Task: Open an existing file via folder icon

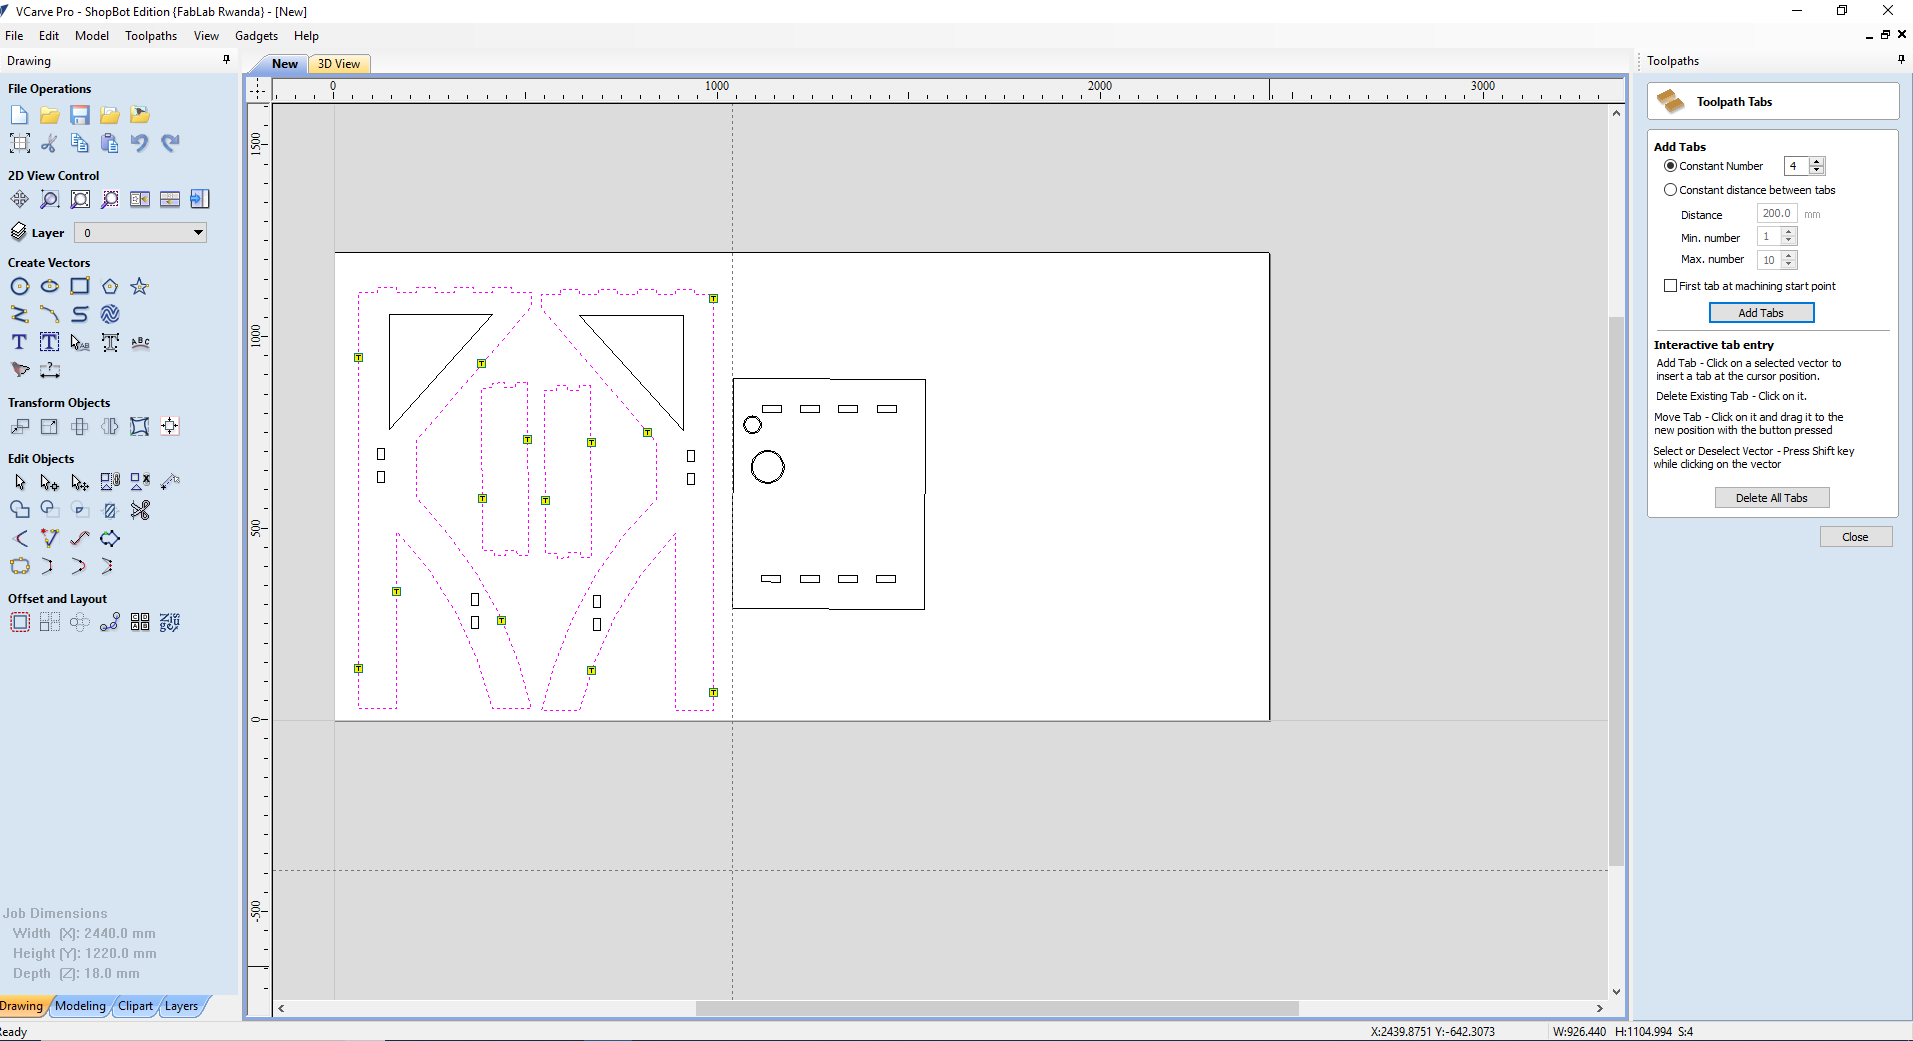Action: [x=49, y=115]
